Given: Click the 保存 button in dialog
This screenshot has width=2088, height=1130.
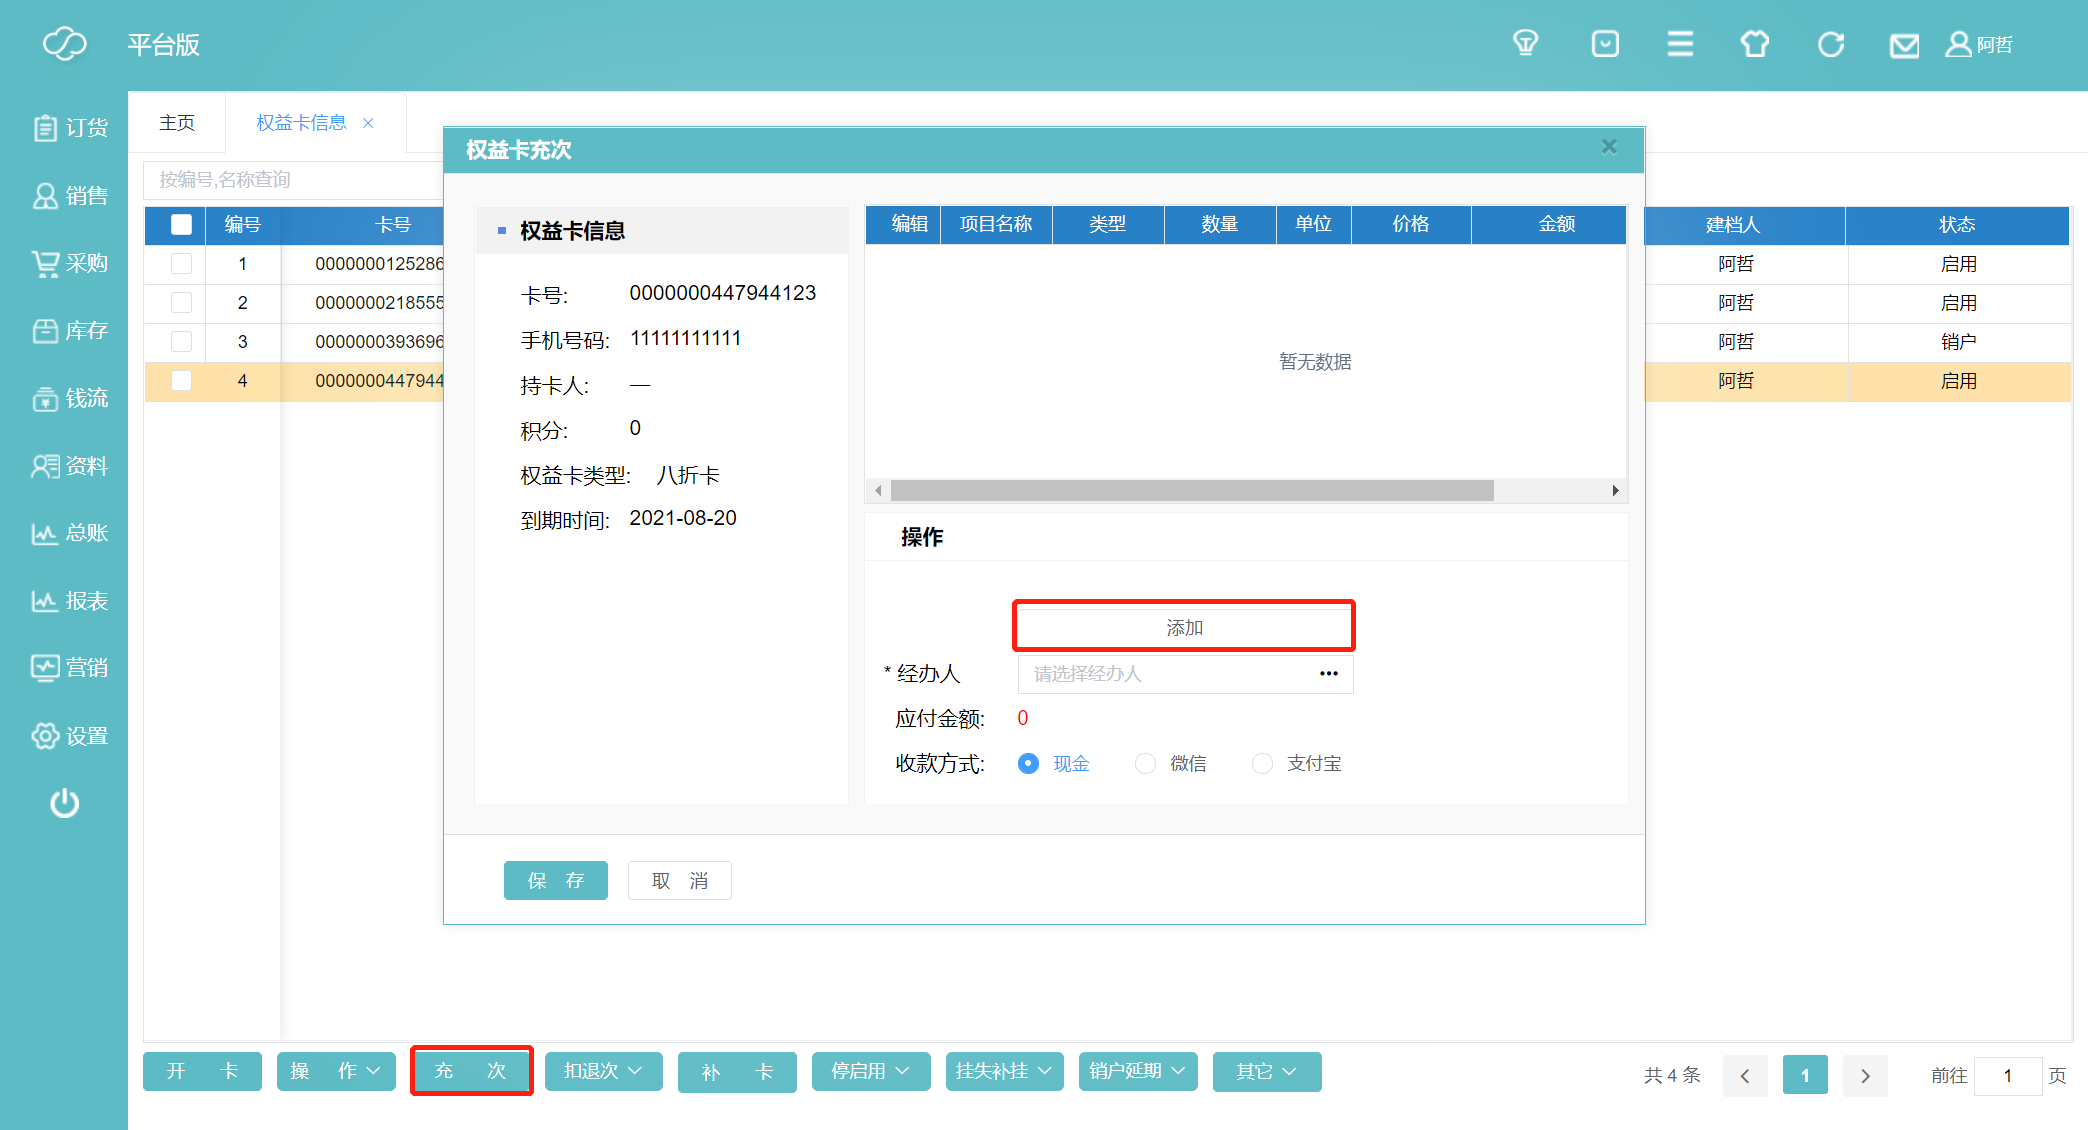Looking at the screenshot, I should [x=555, y=881].
